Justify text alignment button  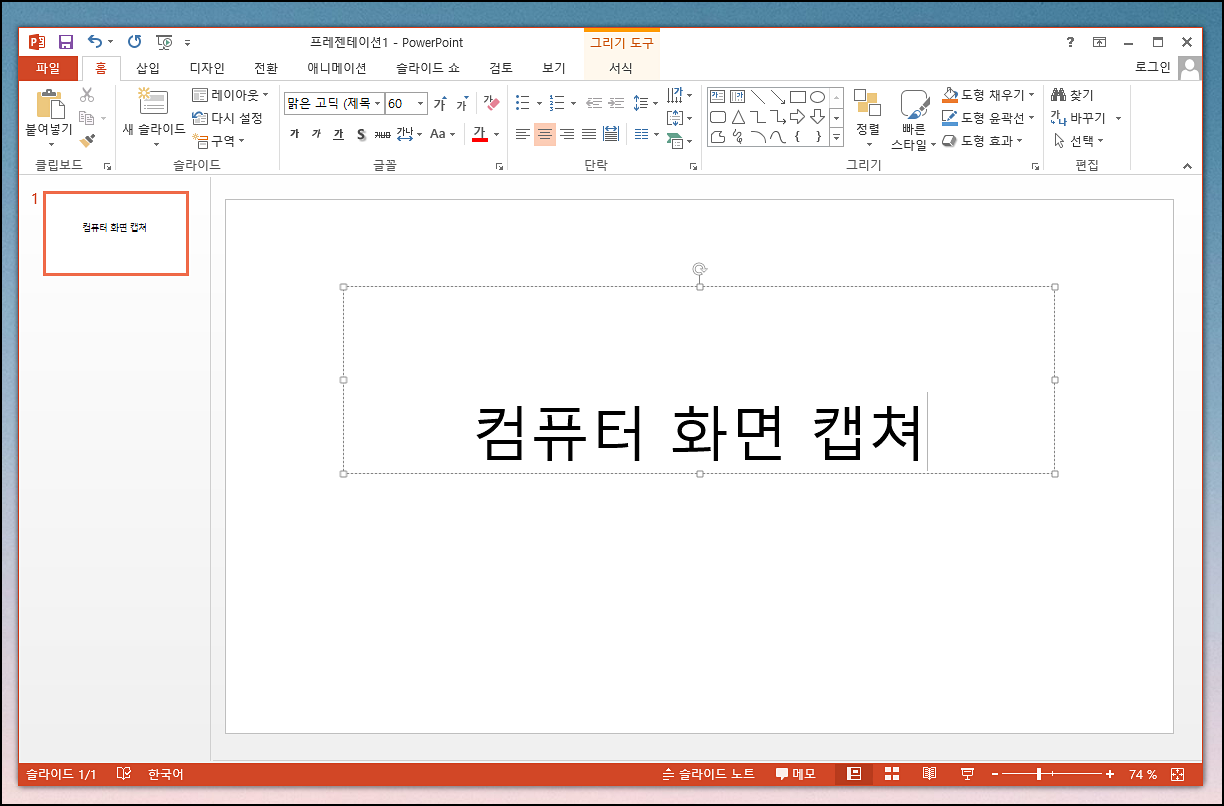[x=589, y=134]
